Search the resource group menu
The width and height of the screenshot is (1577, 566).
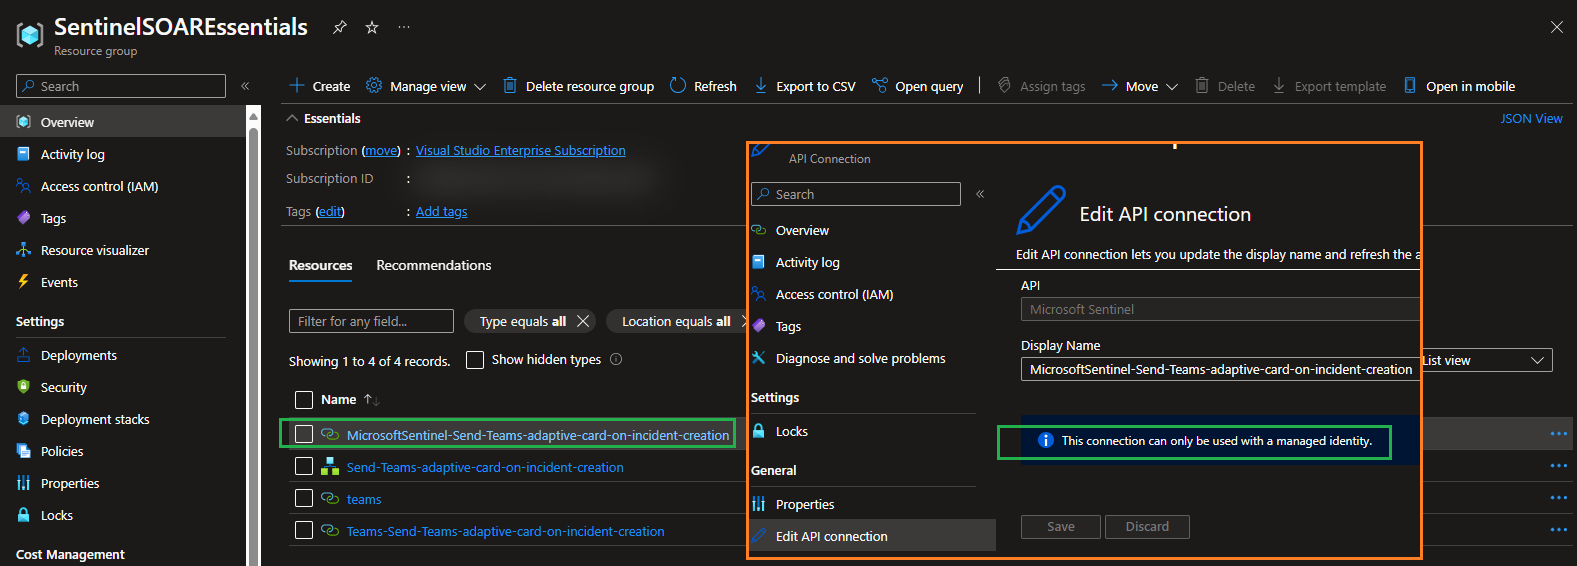121,86
